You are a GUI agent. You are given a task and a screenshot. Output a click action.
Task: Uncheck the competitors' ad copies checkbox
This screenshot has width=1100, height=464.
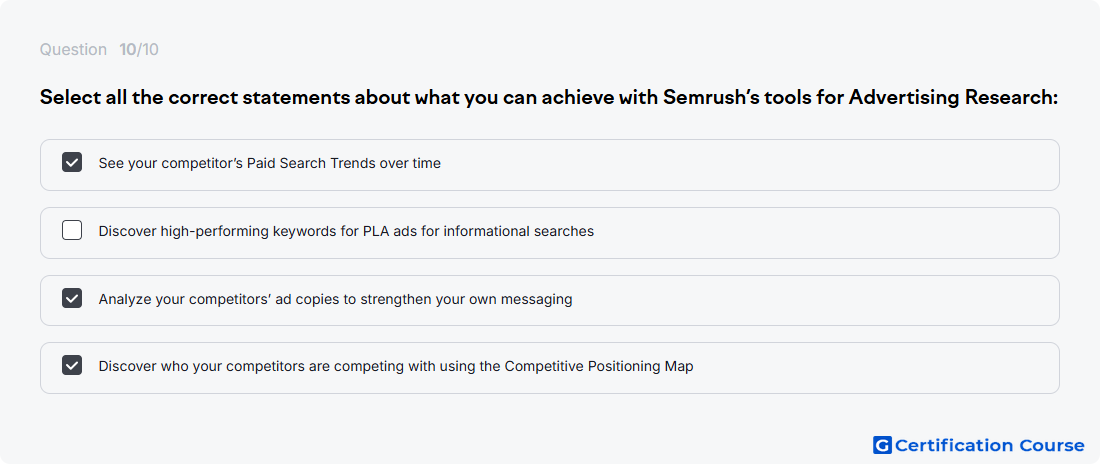tap(72, 298)
